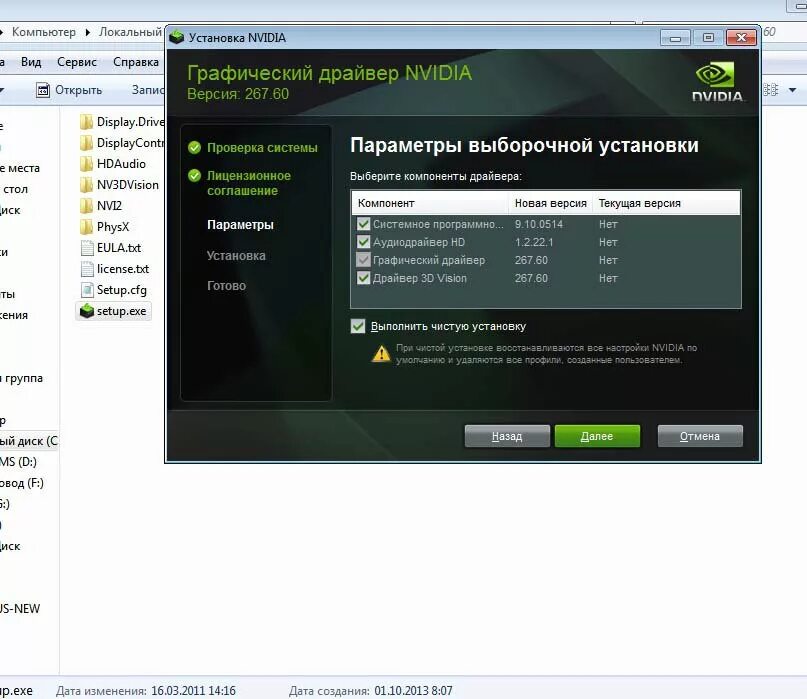Select the Драйвер 3D Vision row label
807x699 pixels.
tap(420, 278)
